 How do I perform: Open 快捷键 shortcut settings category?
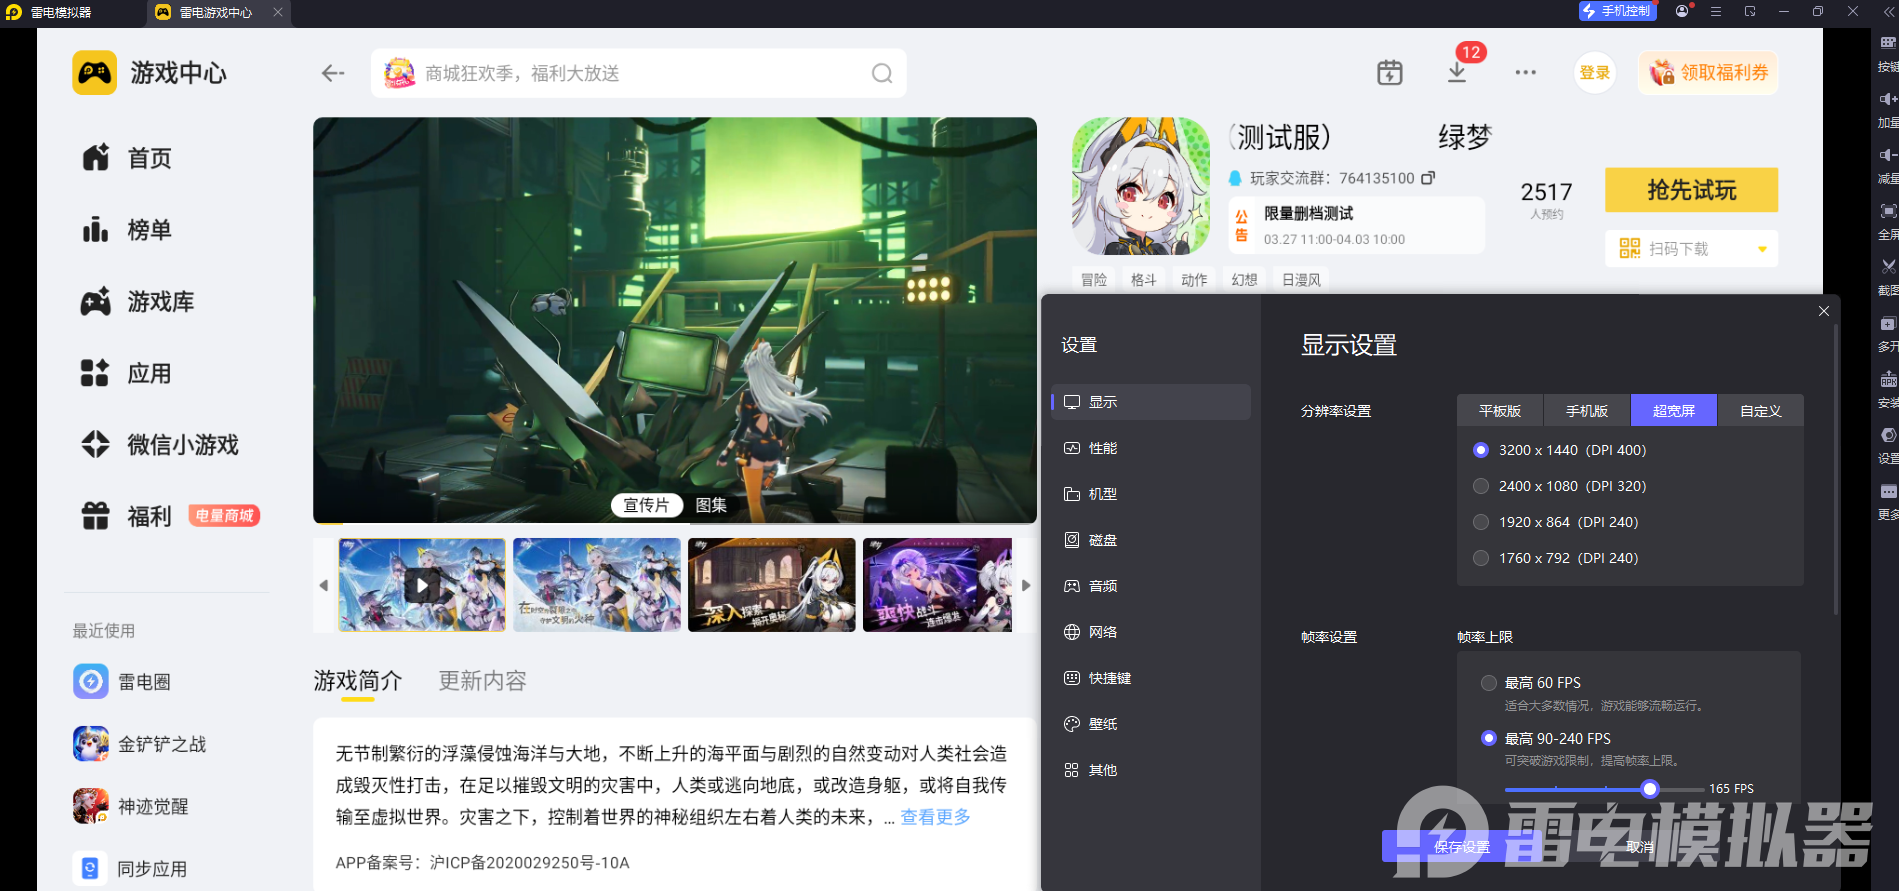[x=1151, y=678]
